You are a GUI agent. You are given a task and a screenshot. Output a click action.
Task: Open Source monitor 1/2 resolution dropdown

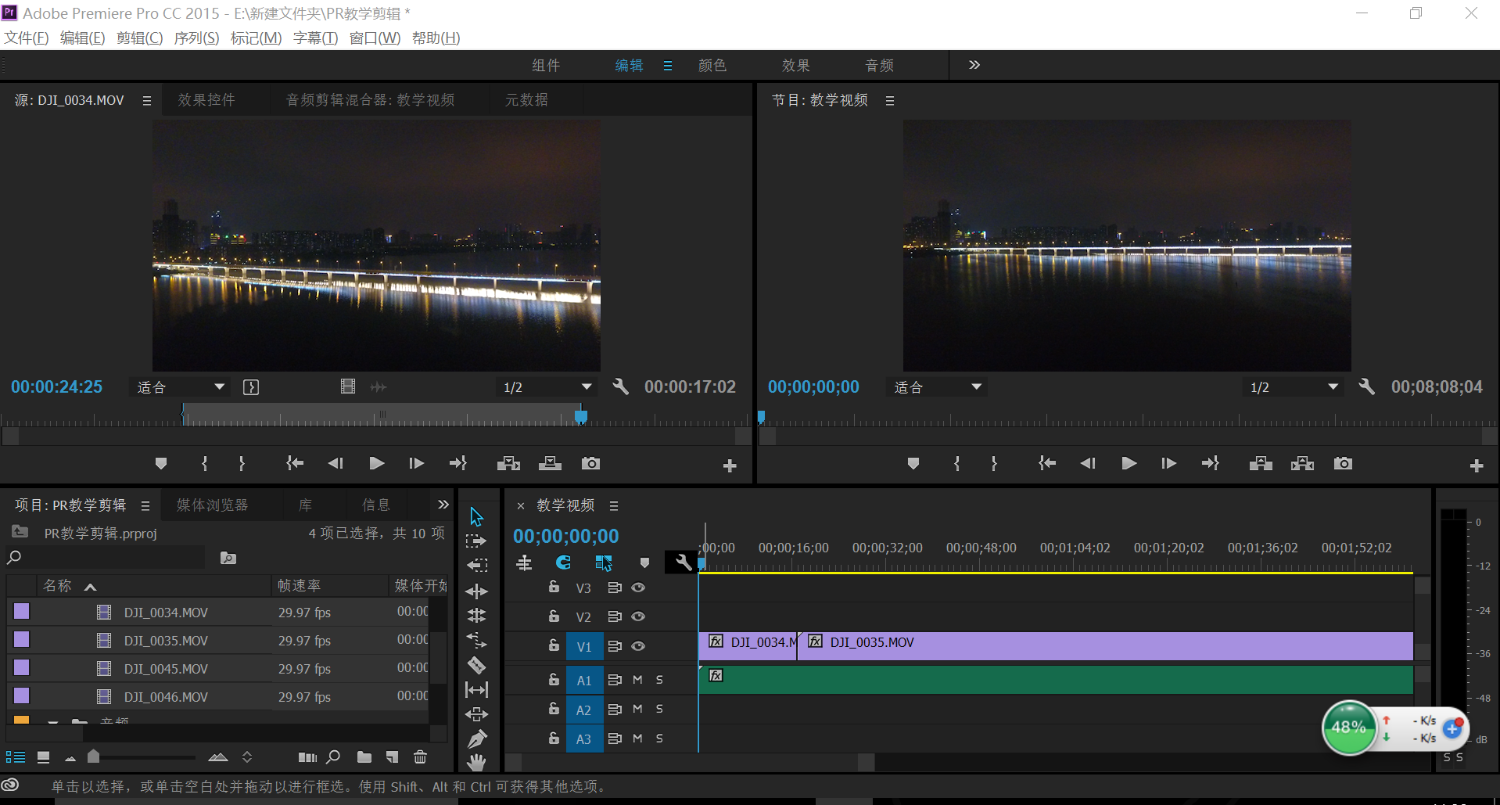tap(547, 387)
